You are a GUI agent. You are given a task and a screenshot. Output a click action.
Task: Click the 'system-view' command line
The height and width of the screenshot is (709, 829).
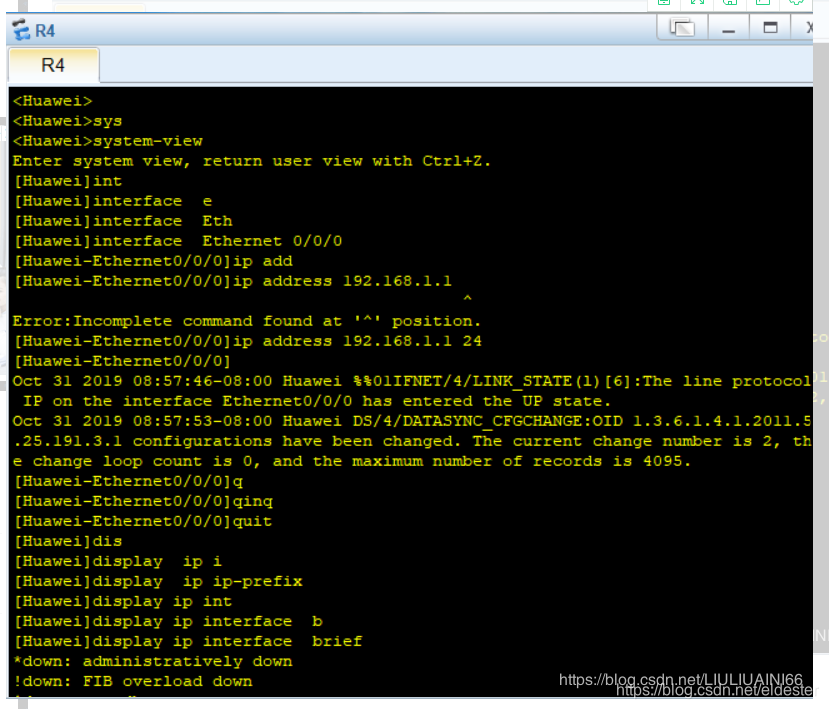pyautogui.click(x=108, y=141)
